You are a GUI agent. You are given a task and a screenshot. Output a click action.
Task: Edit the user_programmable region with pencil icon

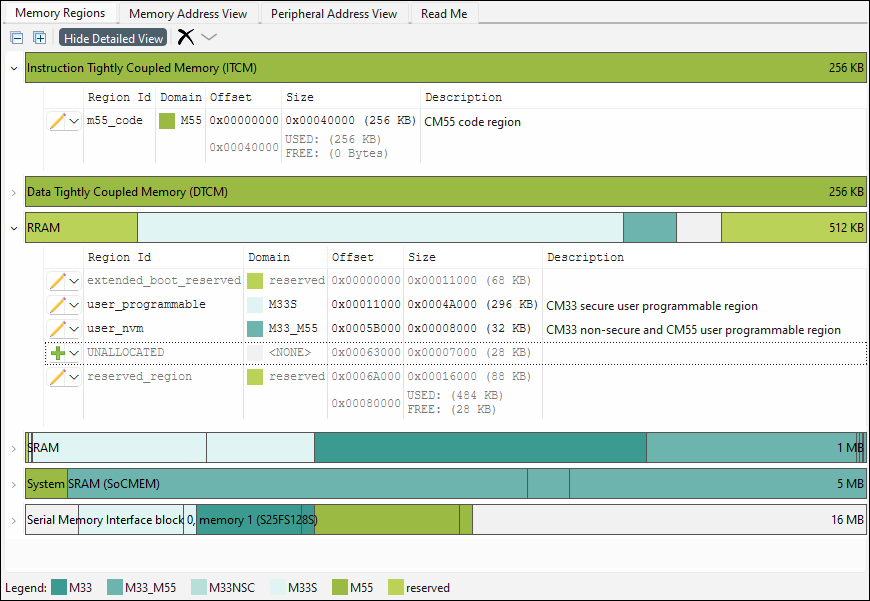pyautogui.click(x=57, y=305)
